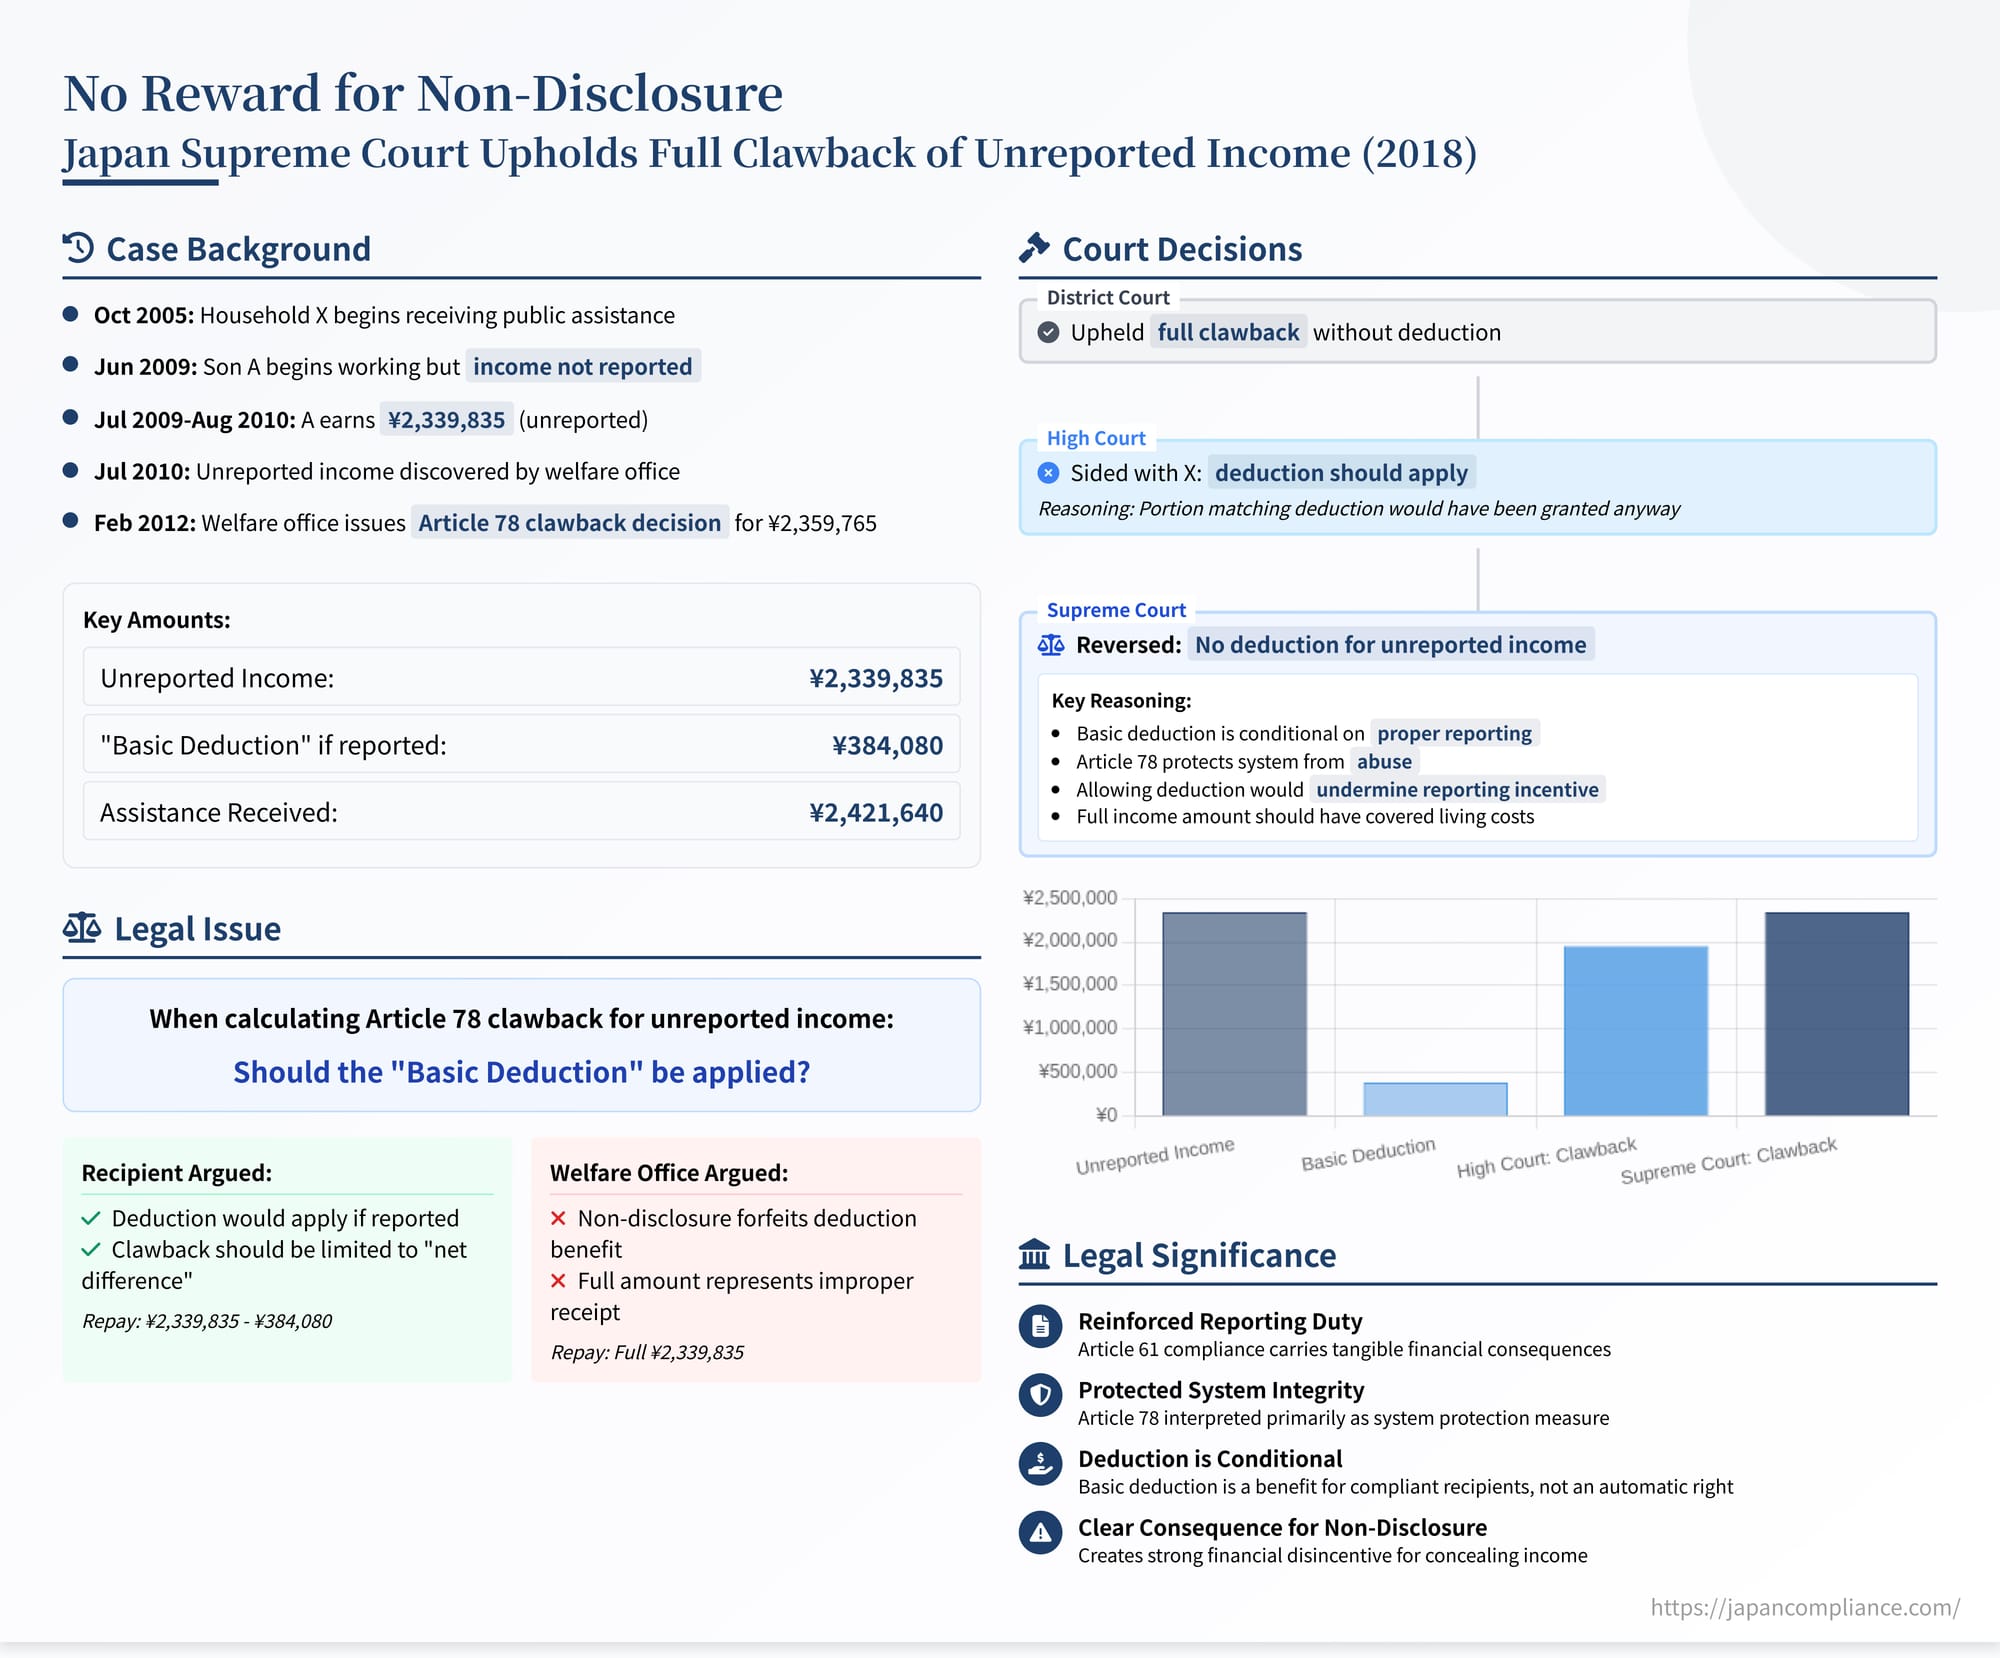This screenshot has height=1658, width=2000.
Task: Click the 'income not reported' highlighted tag
Action: click(583, 367)
